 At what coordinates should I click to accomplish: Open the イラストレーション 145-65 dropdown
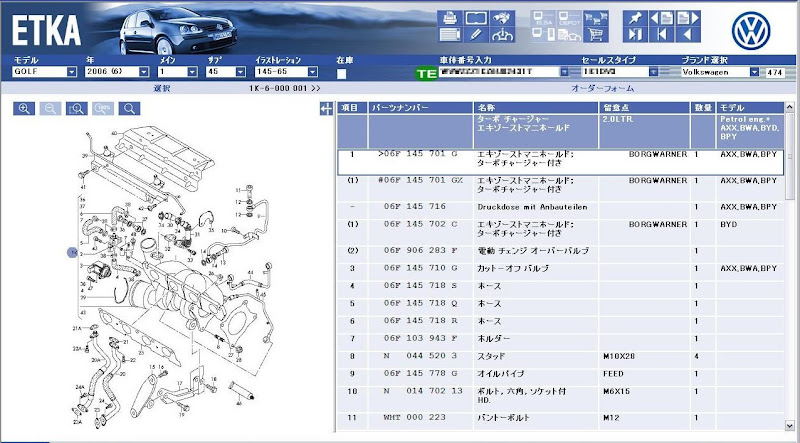[x=313, y=72]
